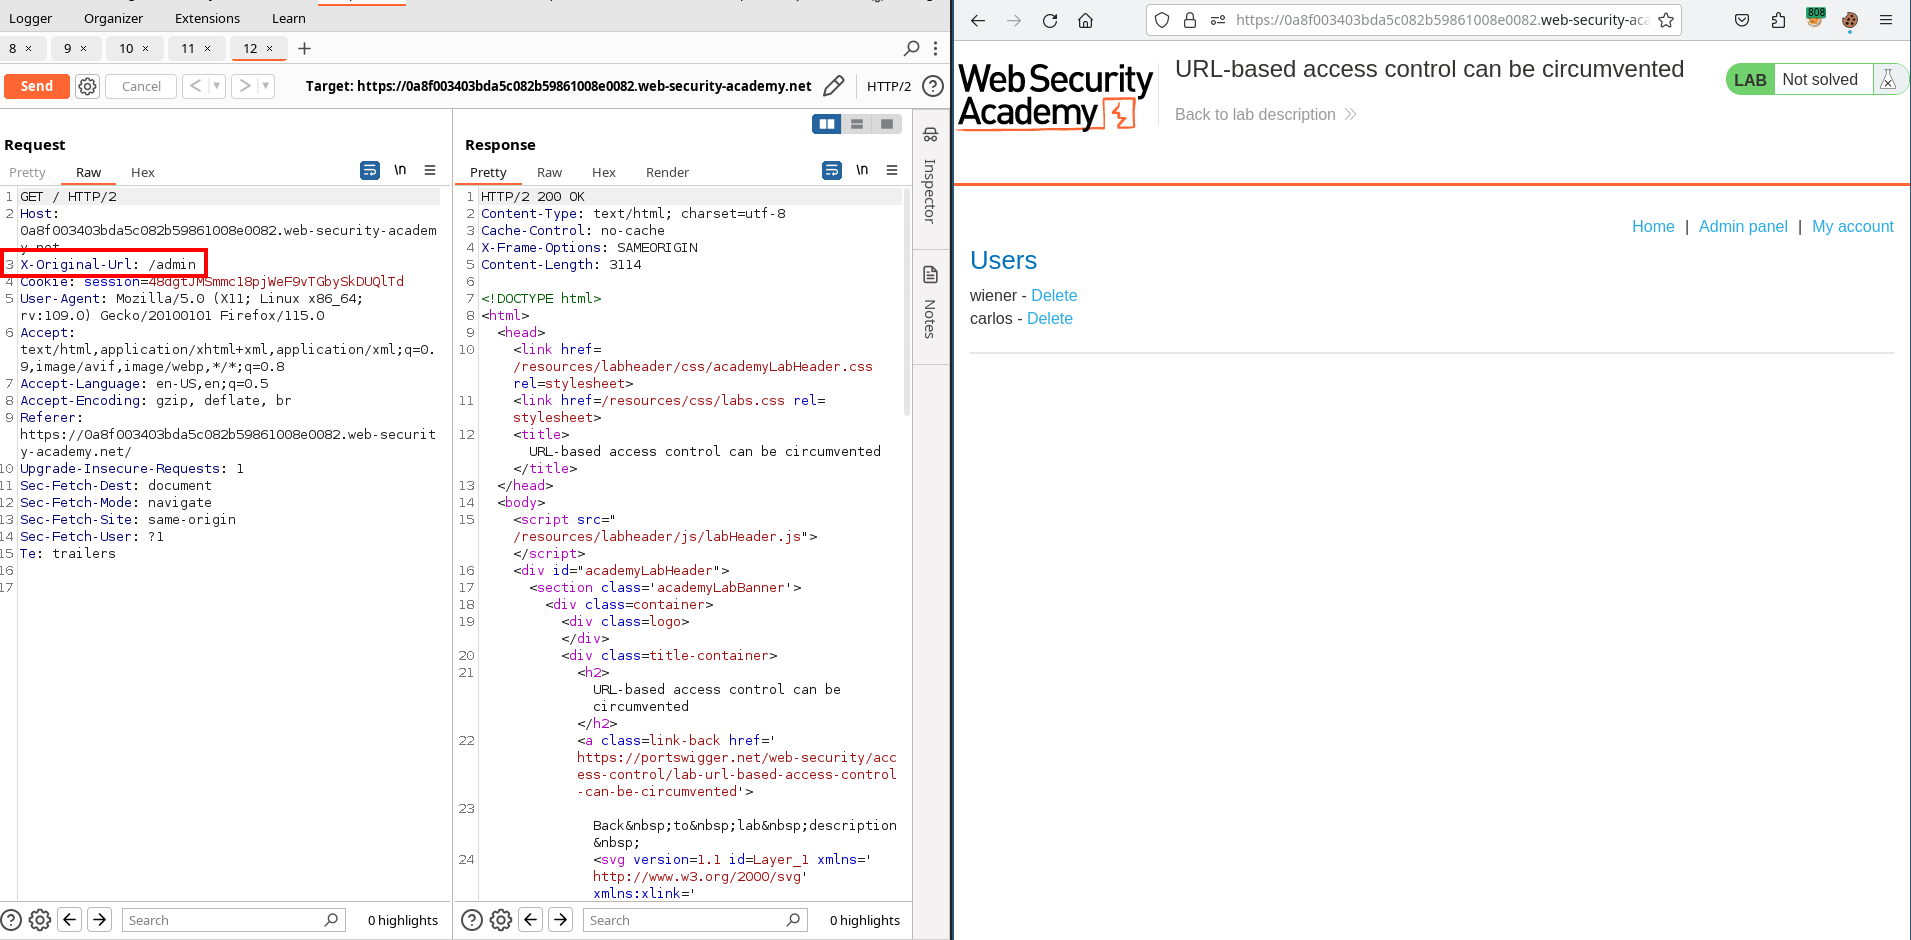Open the back-history dropdown arrow
Viewport: 1911px width, 940px height.
[x=216, y=86]
